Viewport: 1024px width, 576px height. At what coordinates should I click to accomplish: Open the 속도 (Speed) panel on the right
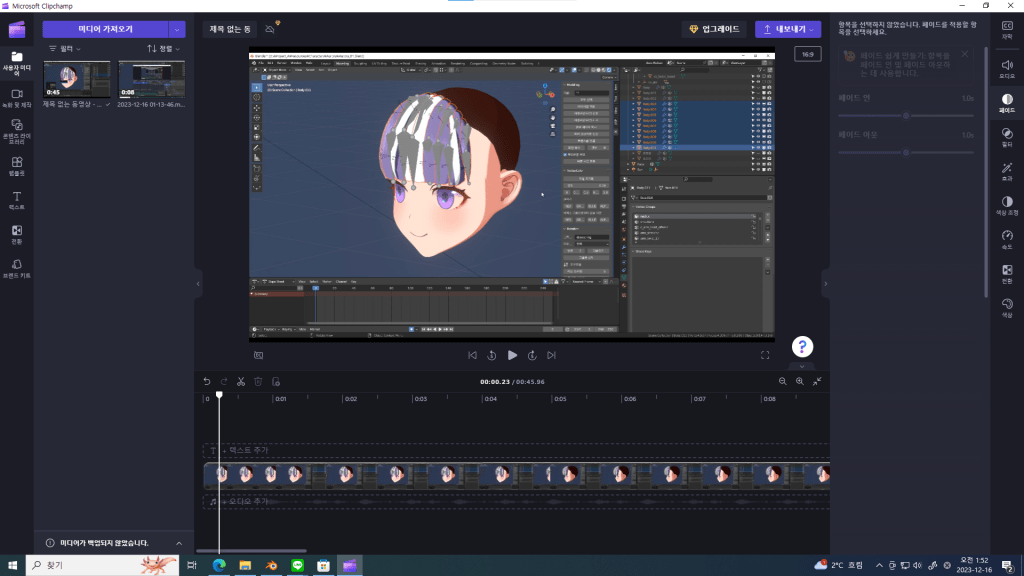point(1006,239)
